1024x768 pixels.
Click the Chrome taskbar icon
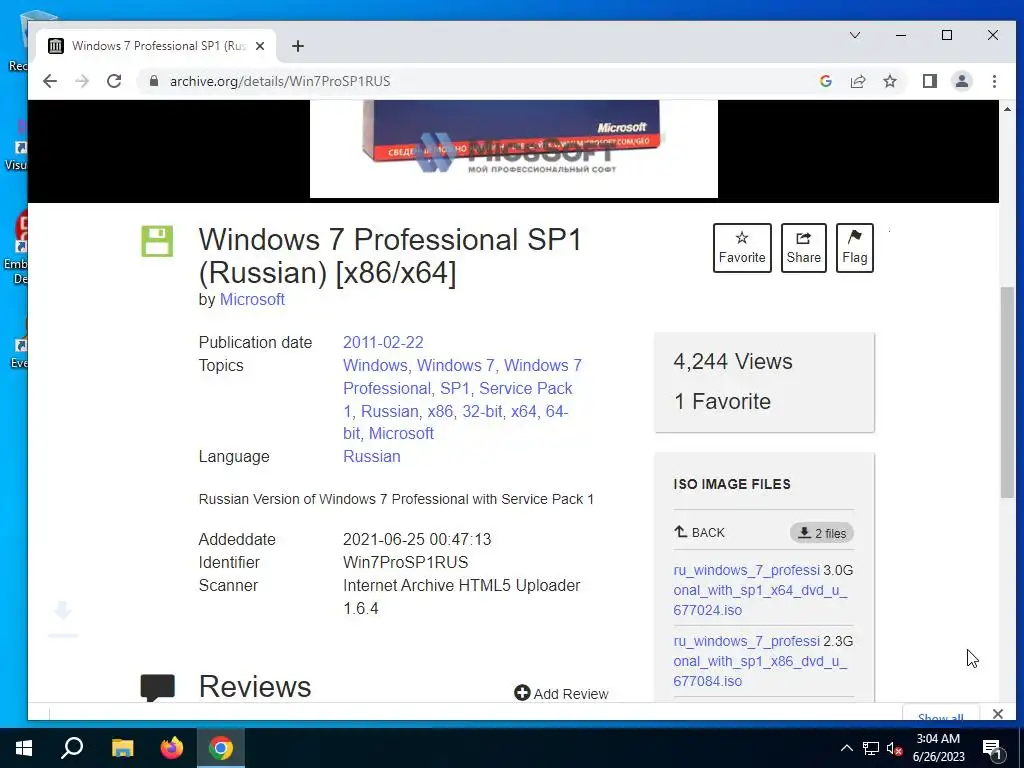pyautogui.click(x=221, y=748)
